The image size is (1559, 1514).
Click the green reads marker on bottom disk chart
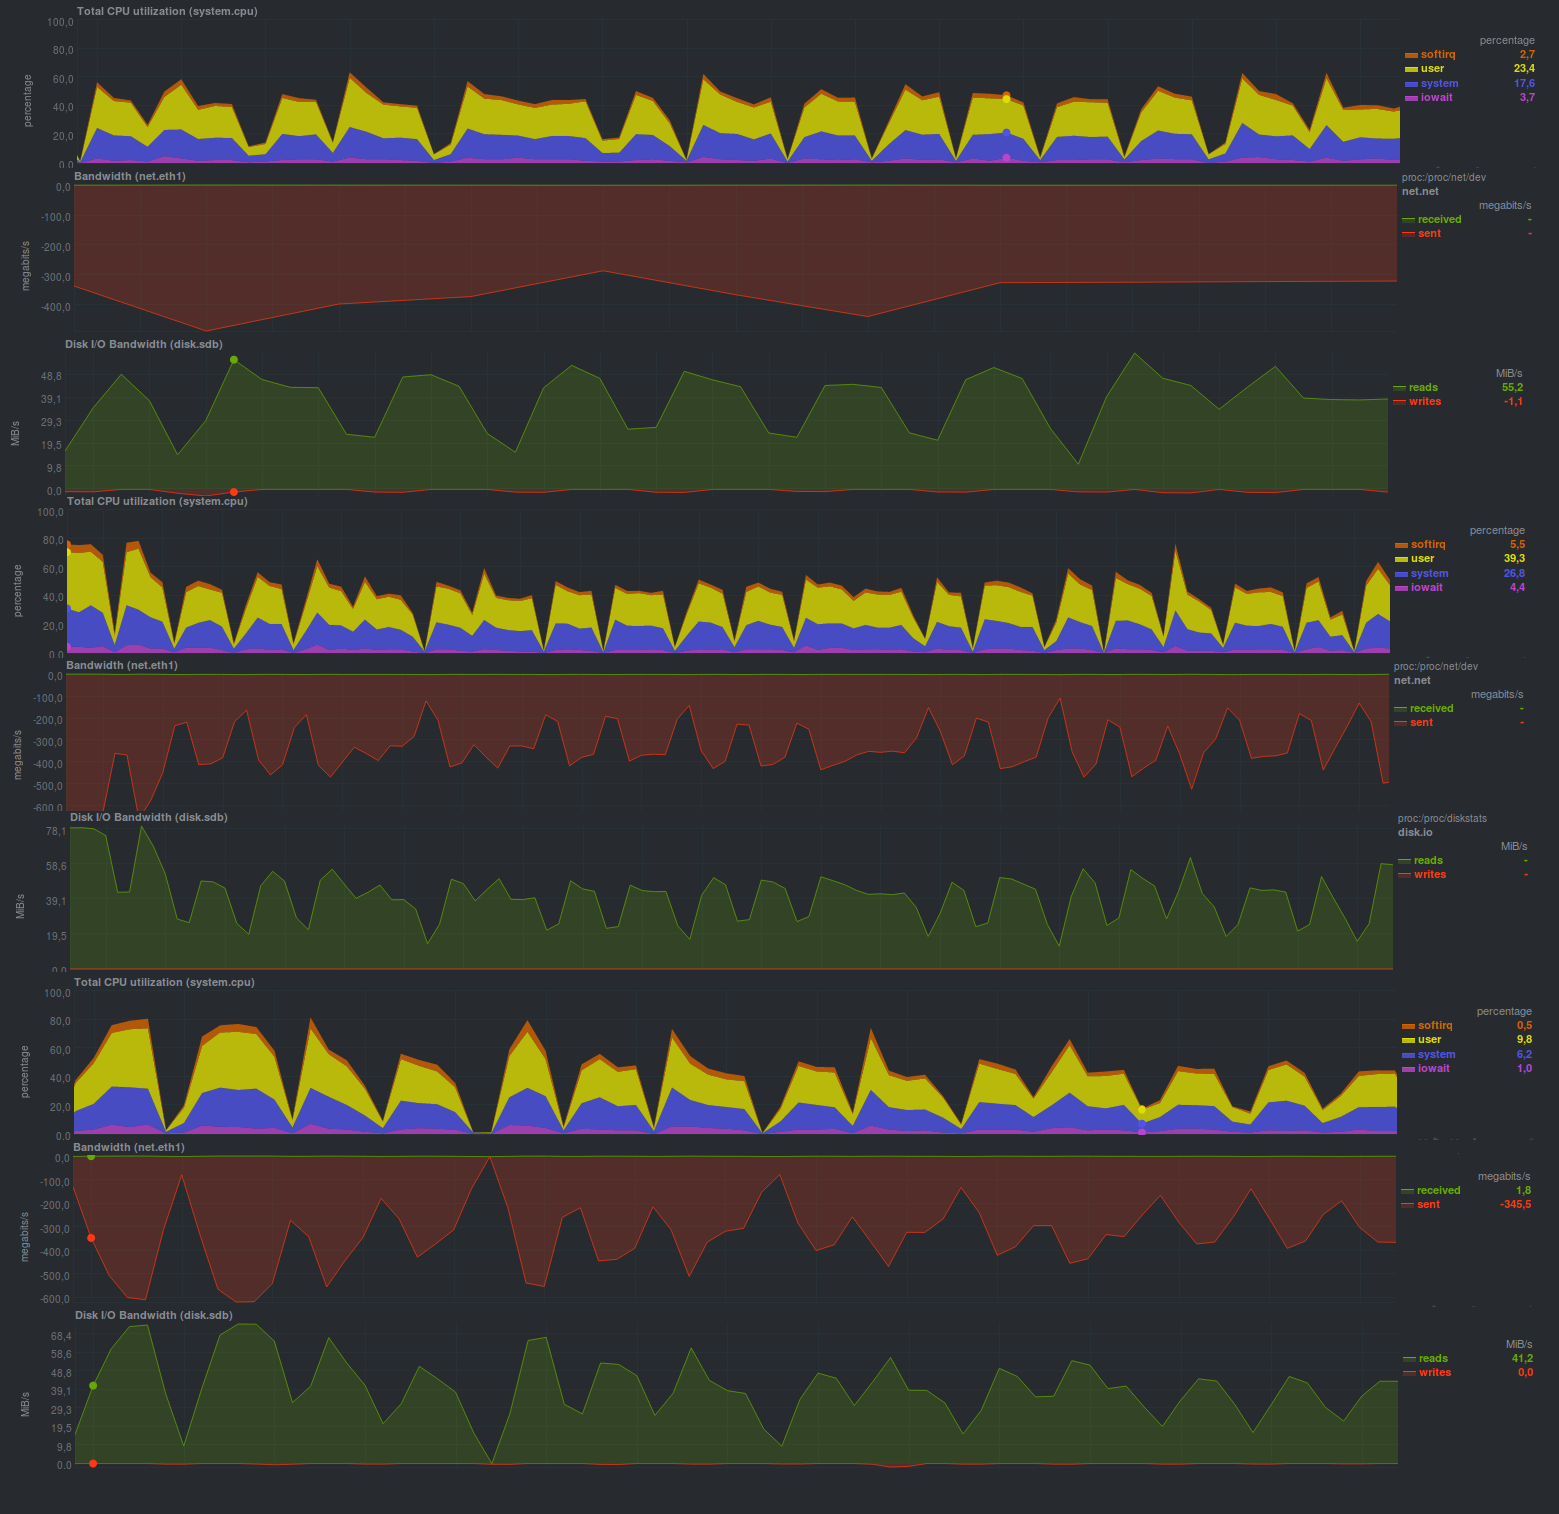click(x=93, y=1386)
